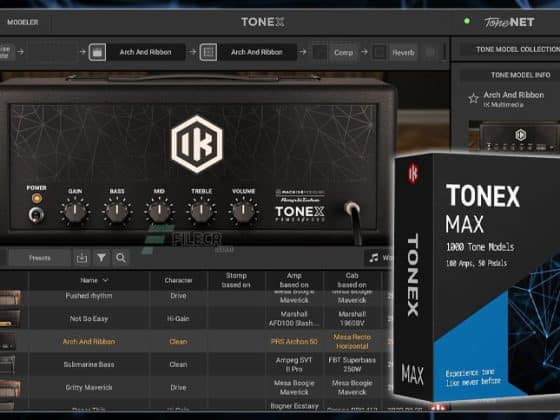Screen dimensions: 560x420
Task: Select the Submarine Bass tone model
Action: click(x=89, y=364)
